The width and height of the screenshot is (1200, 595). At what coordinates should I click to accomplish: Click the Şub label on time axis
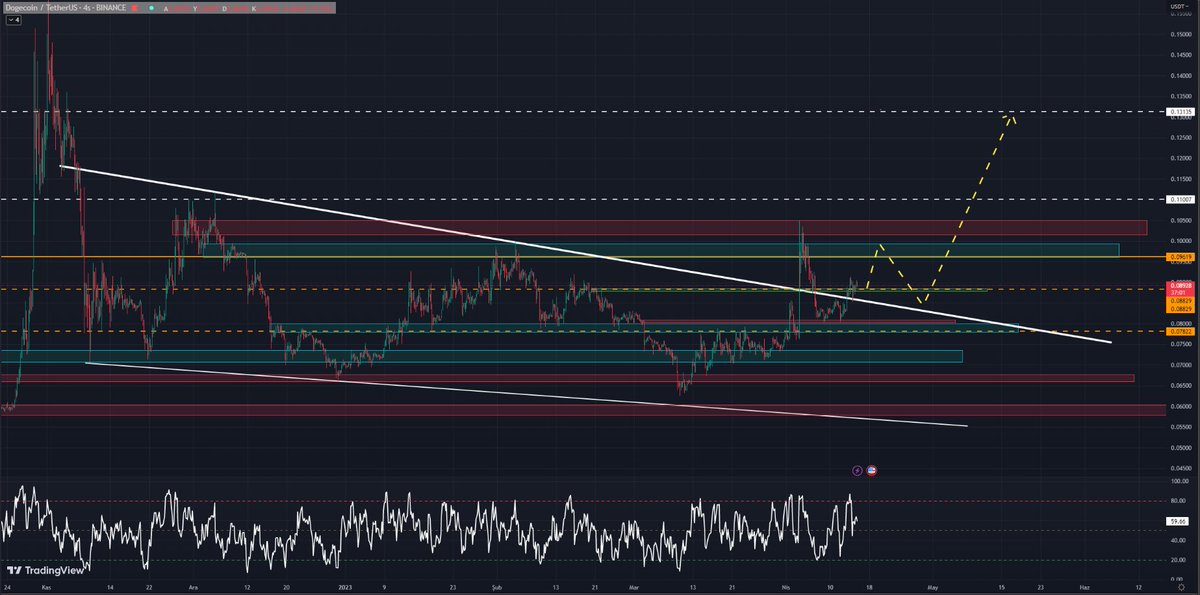[498, 589]
